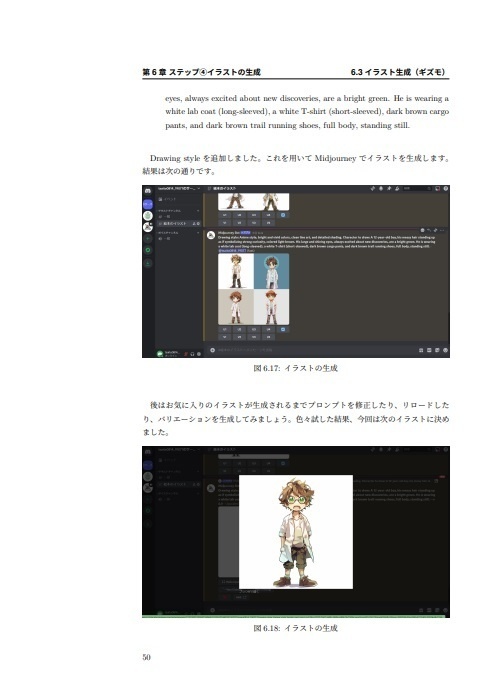The height and width of the screenshot is (694, 488).
Task: Click the blue reroll button below the image grid, Figure 6.17
Action: click(x=283, y=329)
